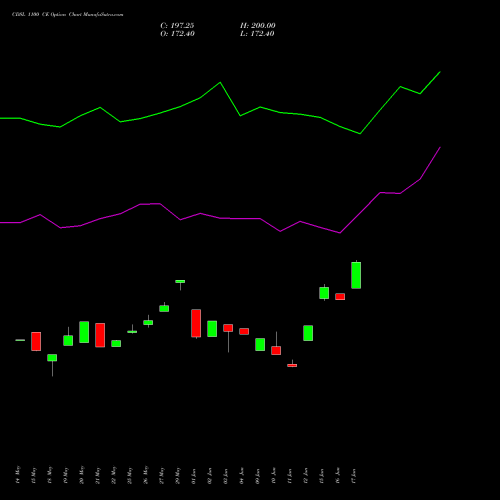Select the red candlestick for 21 May
The image size is (500, 500).
100,335
